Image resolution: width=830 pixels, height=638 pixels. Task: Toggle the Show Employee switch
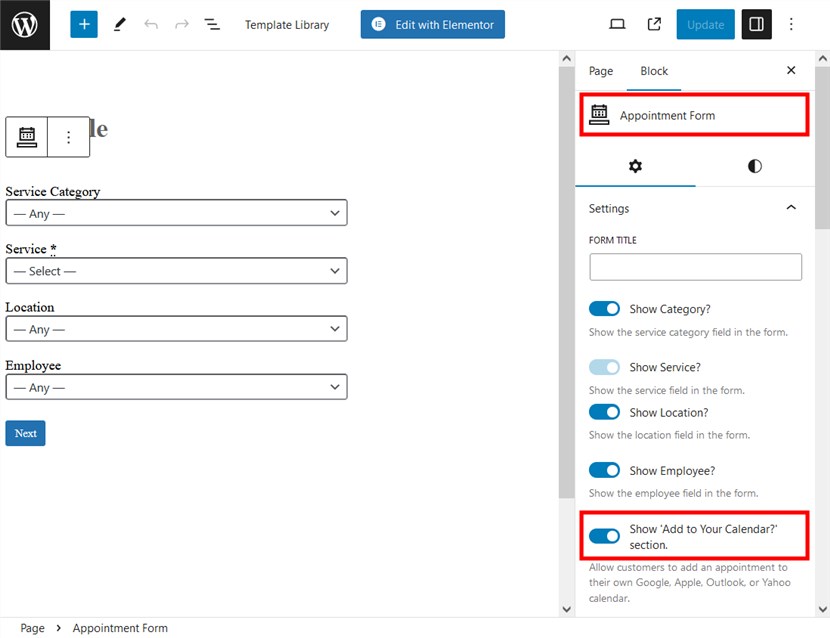[604, 470]
